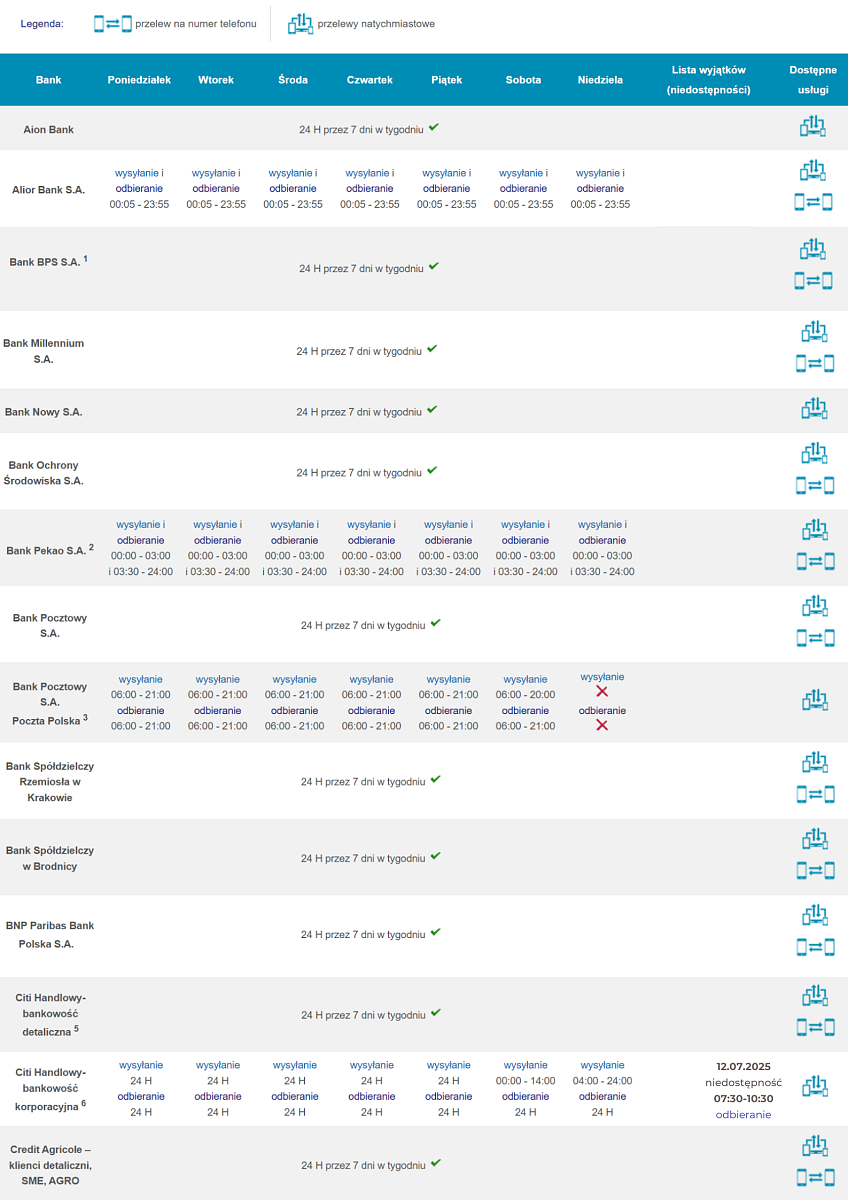Image resolution: width=848 pixels, height=1200 pixels.
Task: Click the '12.07.2025' exception date
Action: coord(743,1066)
